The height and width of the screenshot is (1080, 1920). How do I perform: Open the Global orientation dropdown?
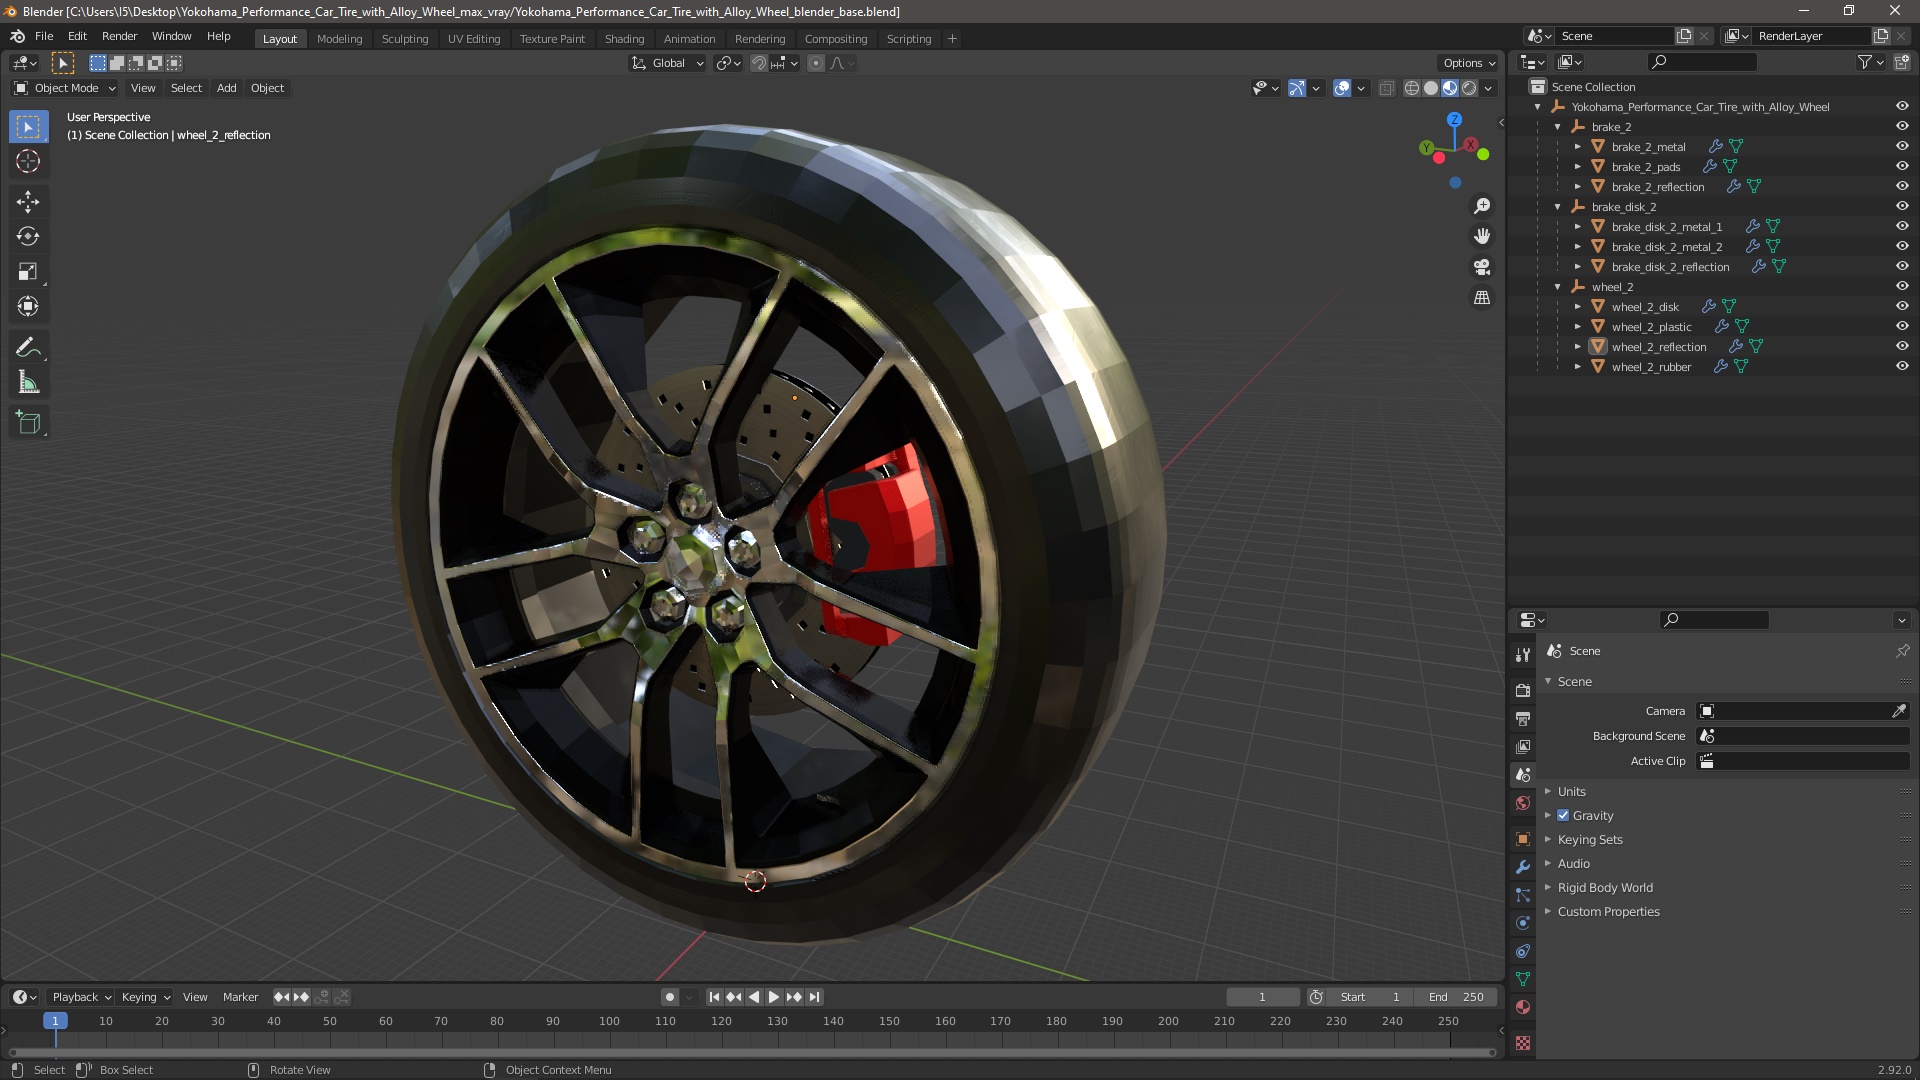pos(668,63)
